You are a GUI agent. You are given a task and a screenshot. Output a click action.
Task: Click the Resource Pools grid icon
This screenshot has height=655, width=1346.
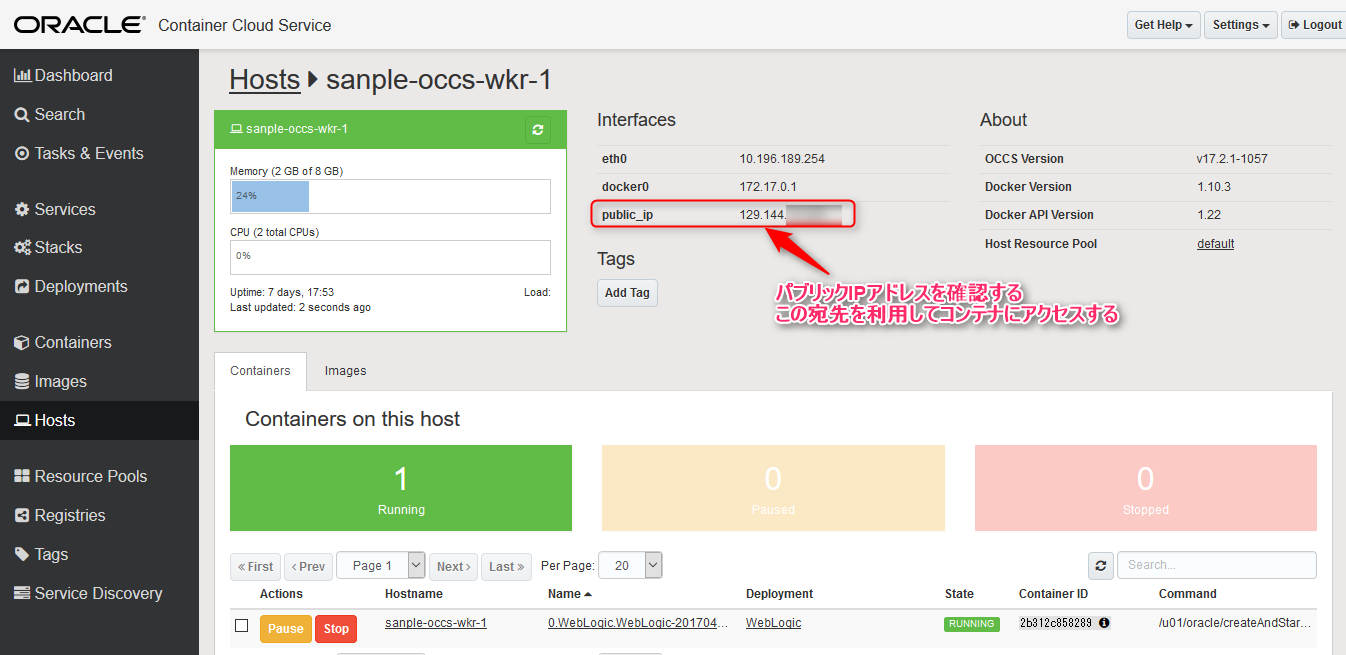(22, 476)
